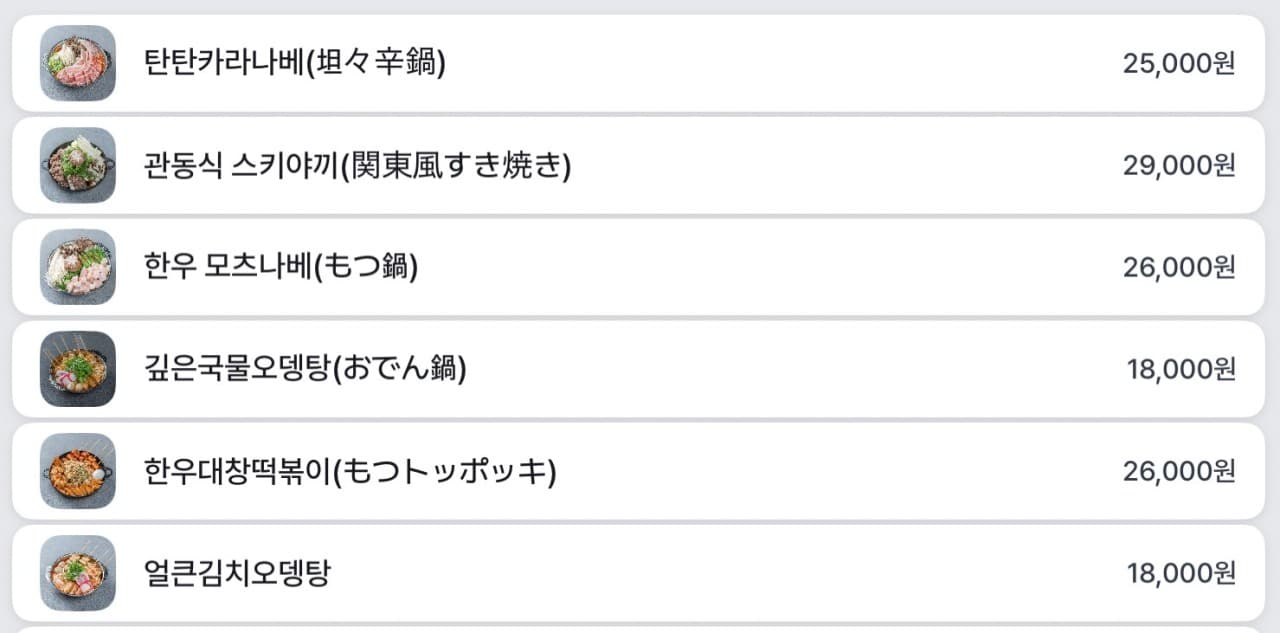Tap the 29,000원 price label
This screenshot has height=633, width=1280.
tap(1179, 165)
